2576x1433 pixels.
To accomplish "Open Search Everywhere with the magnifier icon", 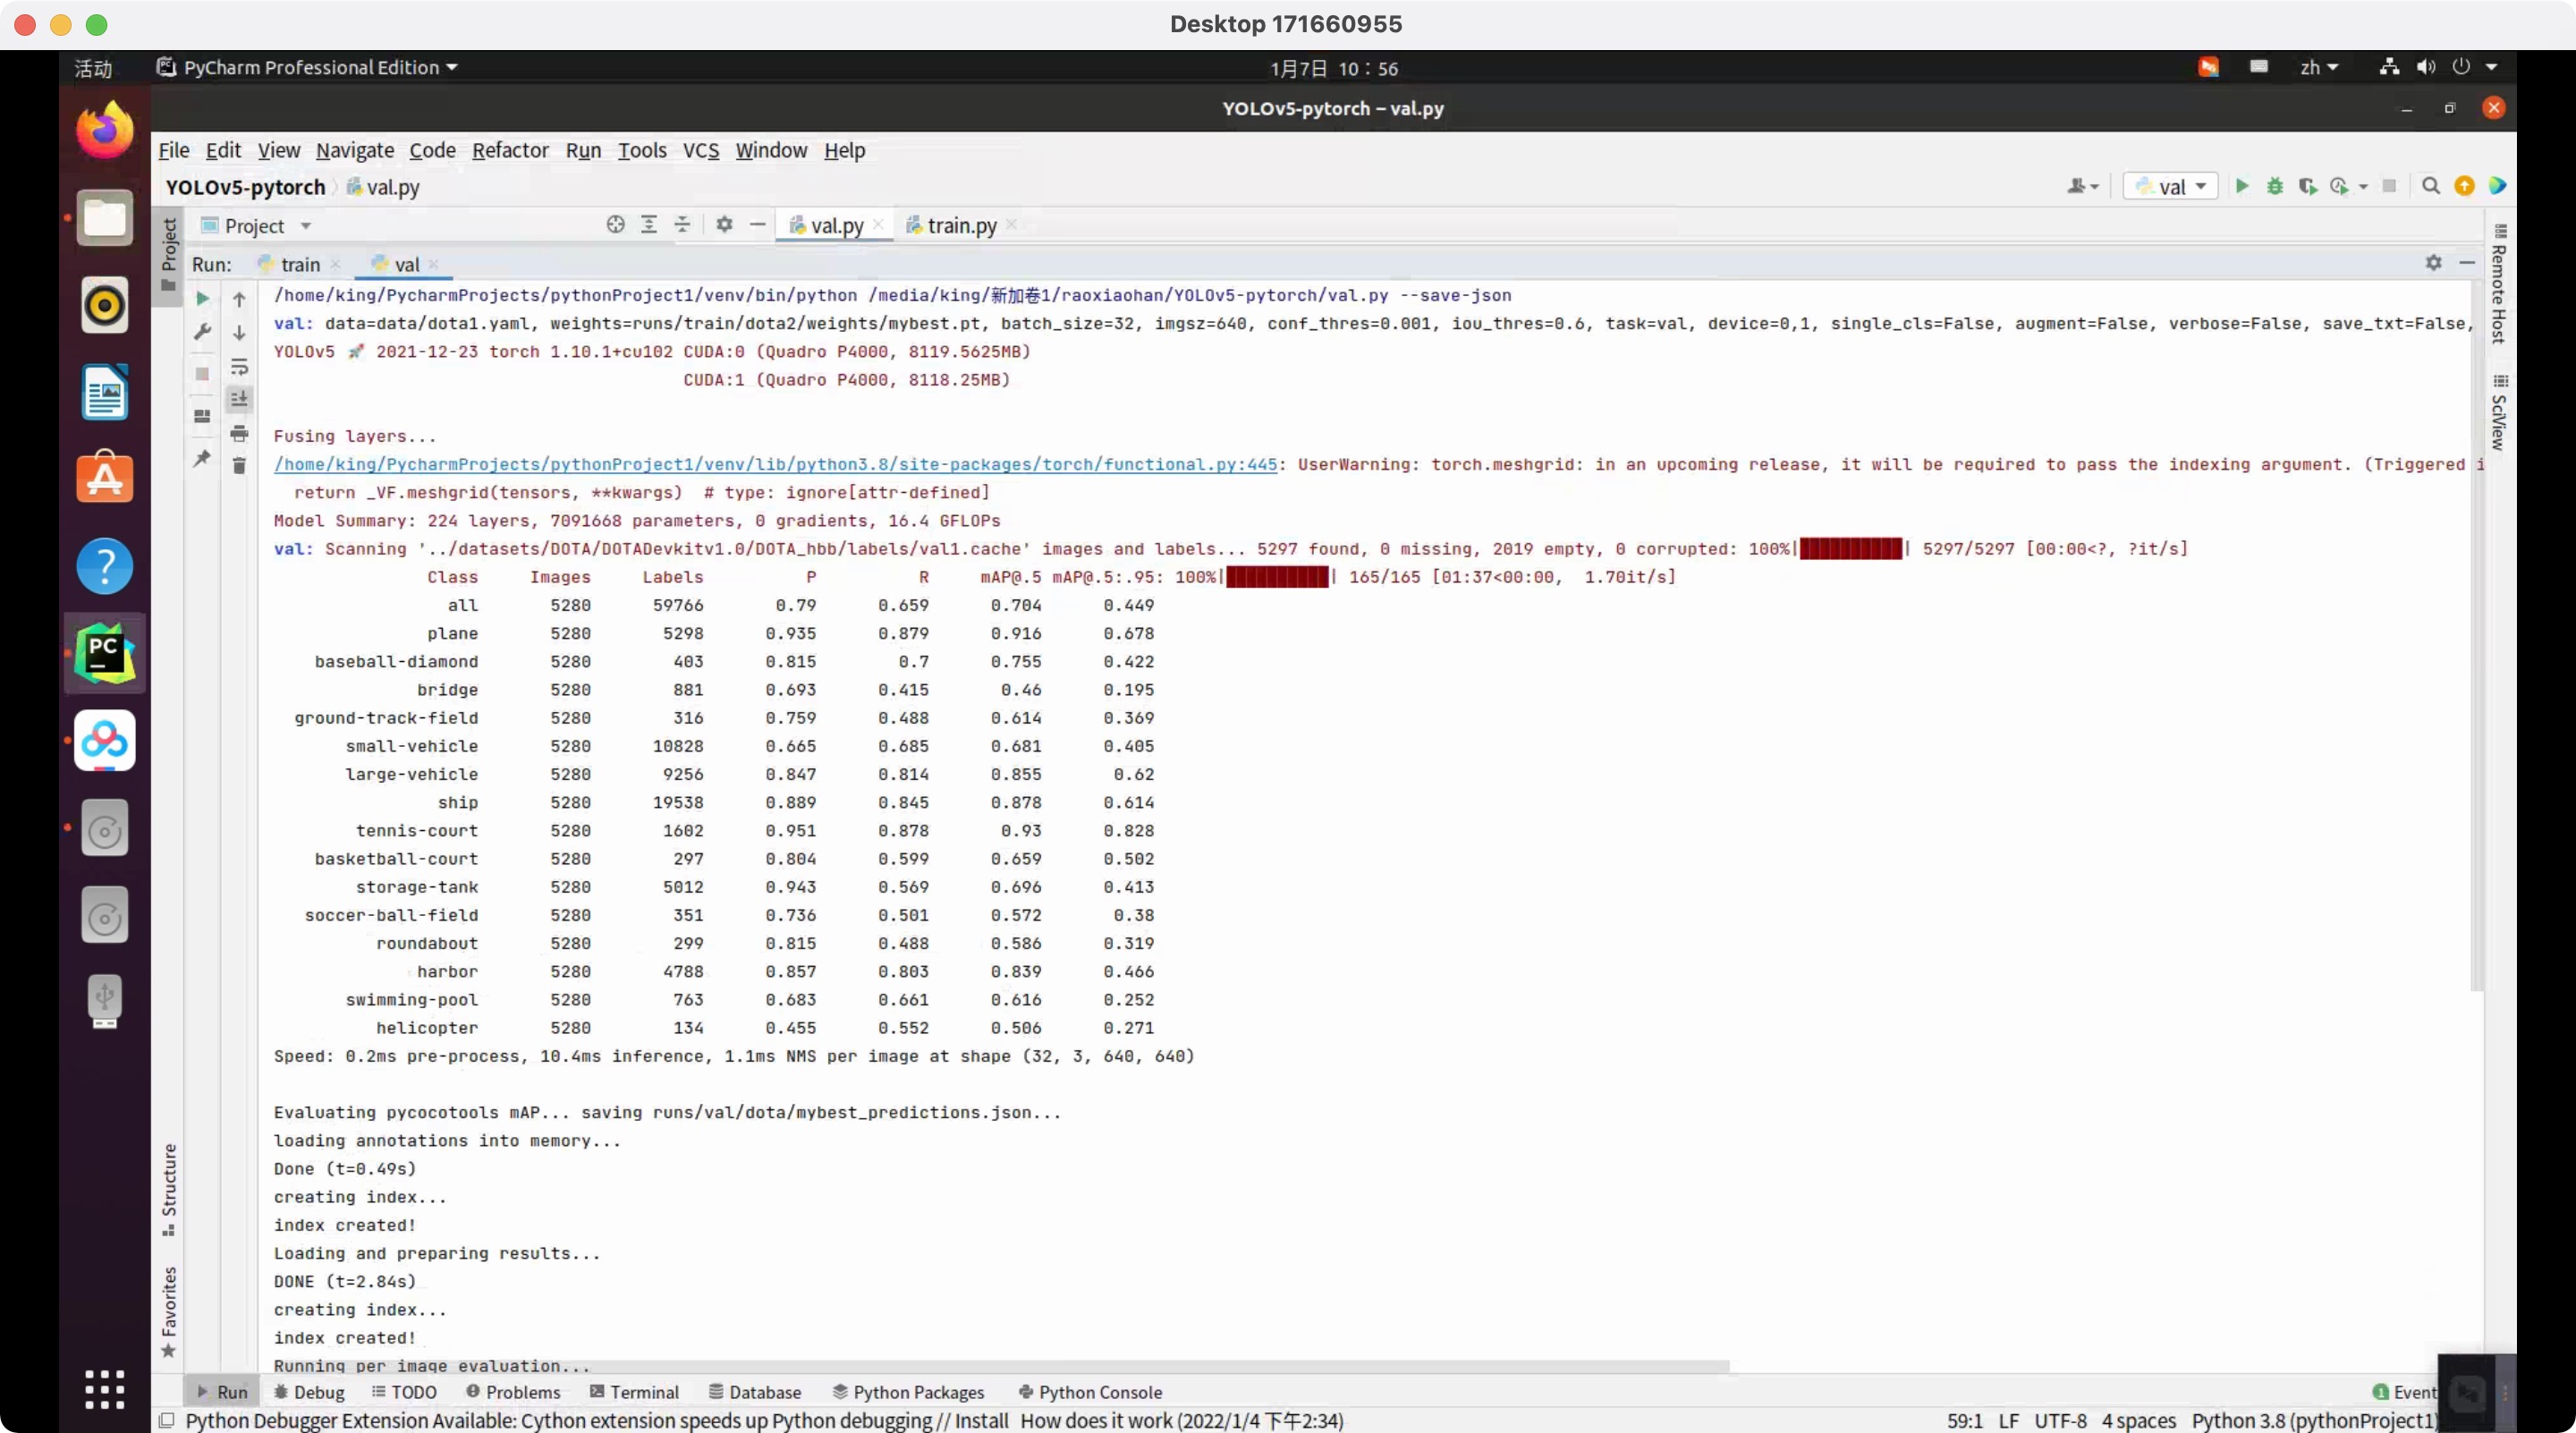I will (x=2432, y=186).
